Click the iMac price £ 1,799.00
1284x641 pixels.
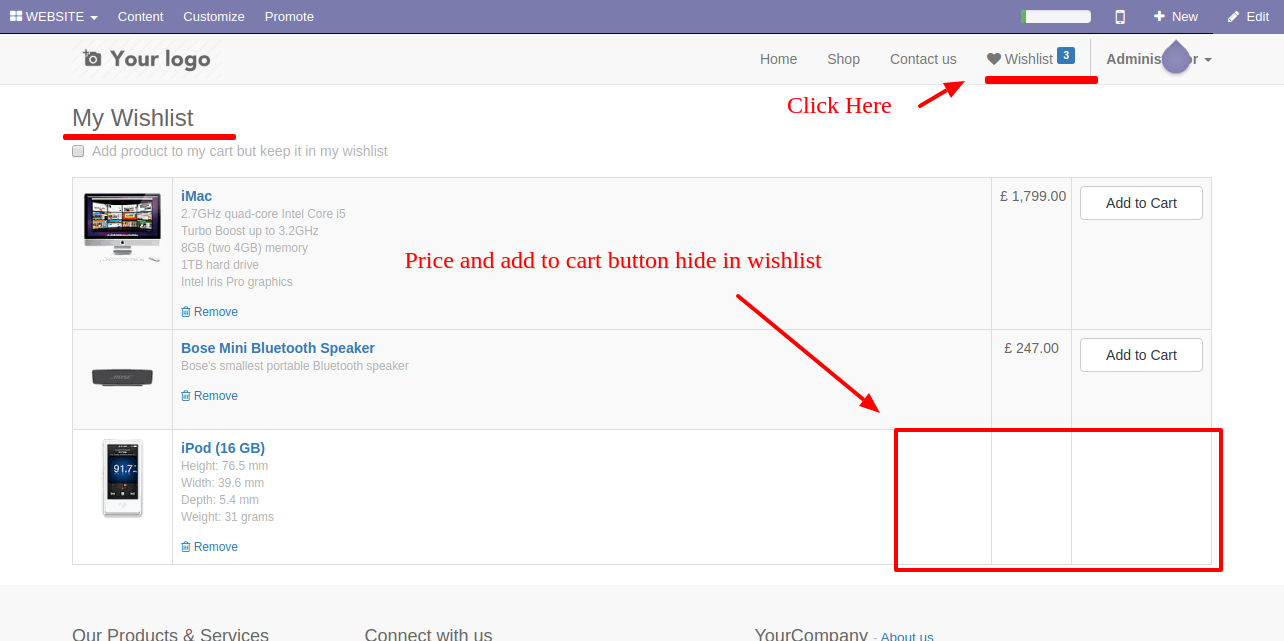(1033, 196)
